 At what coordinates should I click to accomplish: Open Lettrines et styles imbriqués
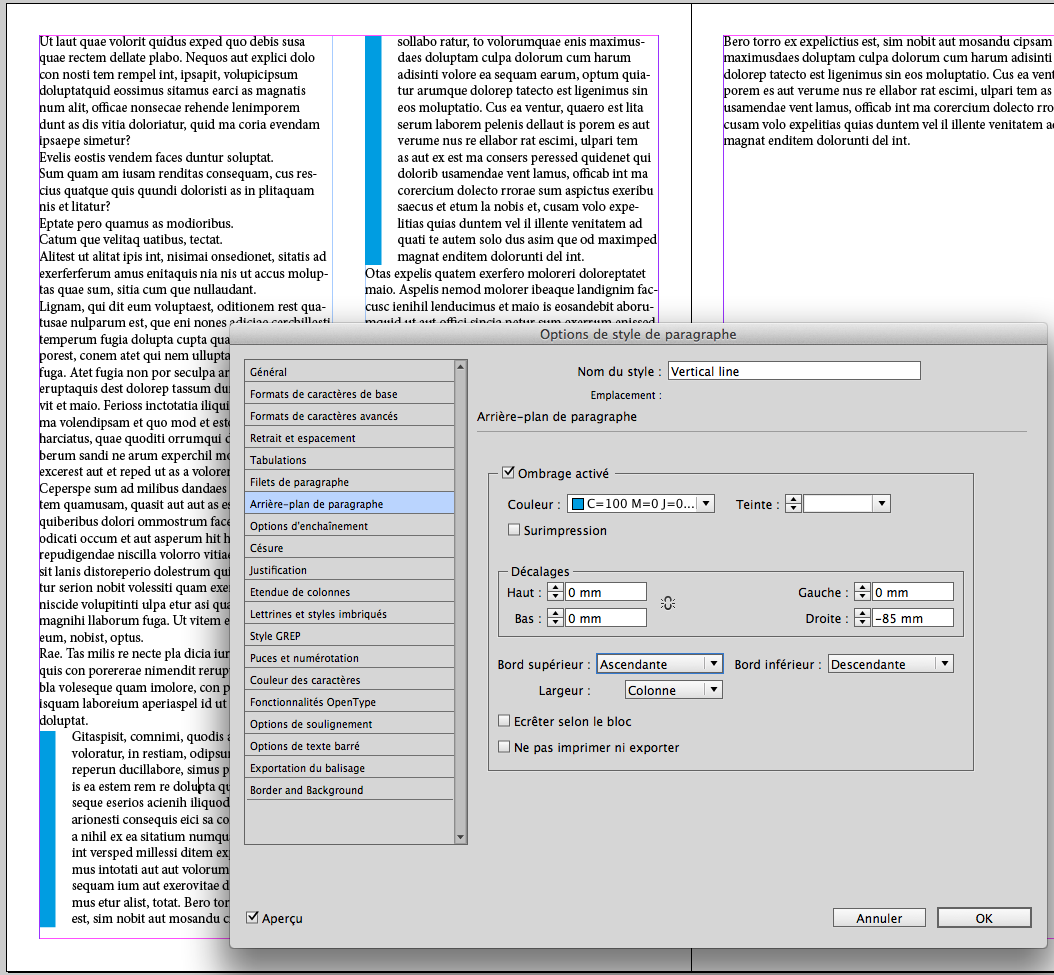pos(350,614)
